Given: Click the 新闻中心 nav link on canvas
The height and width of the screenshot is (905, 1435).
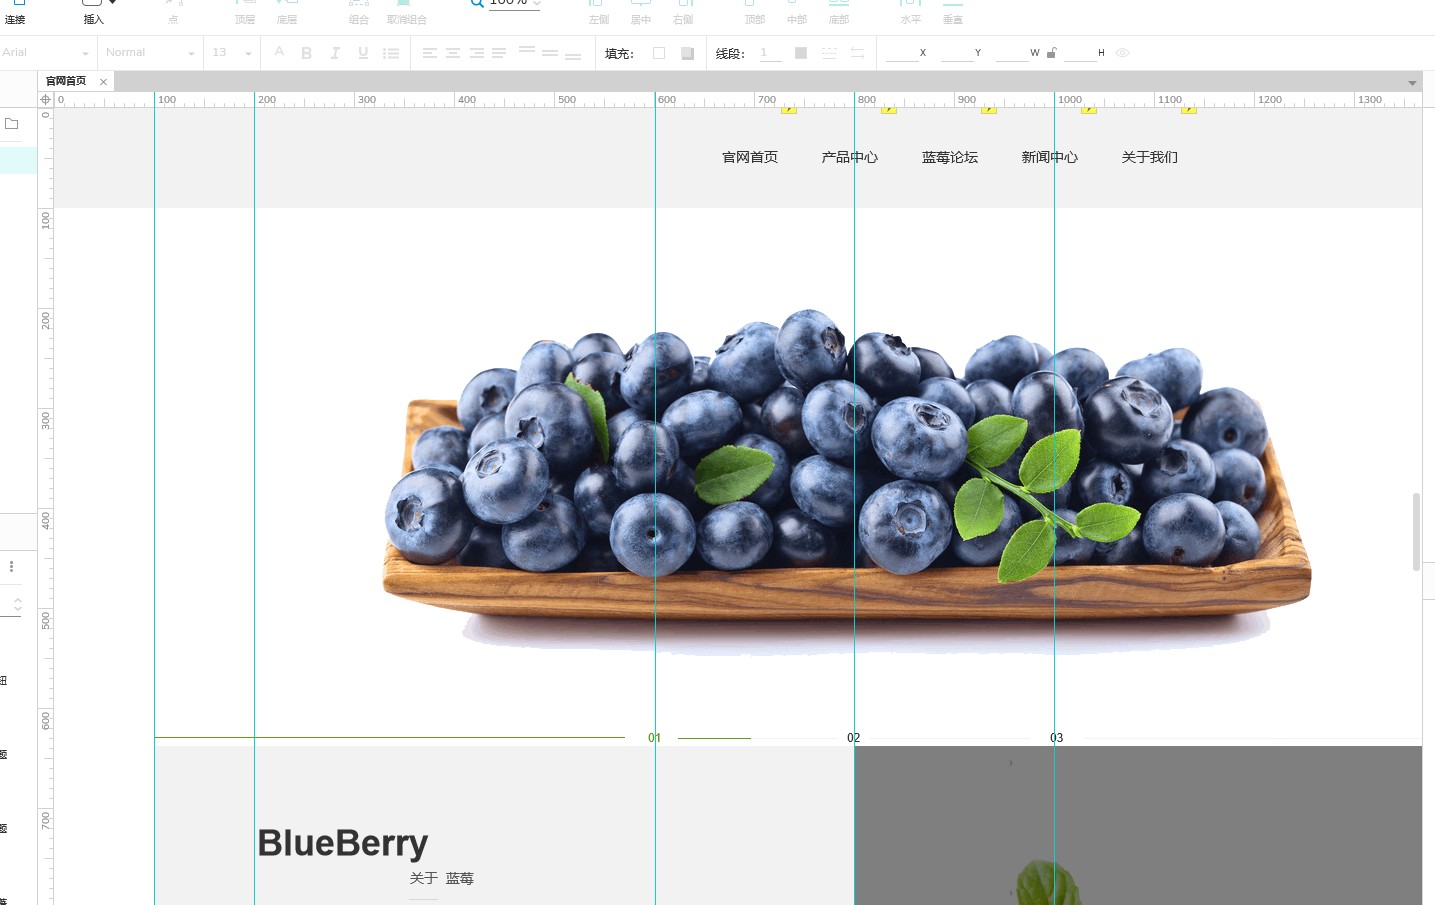Looking at the screenshot, I should (1050, 157).
